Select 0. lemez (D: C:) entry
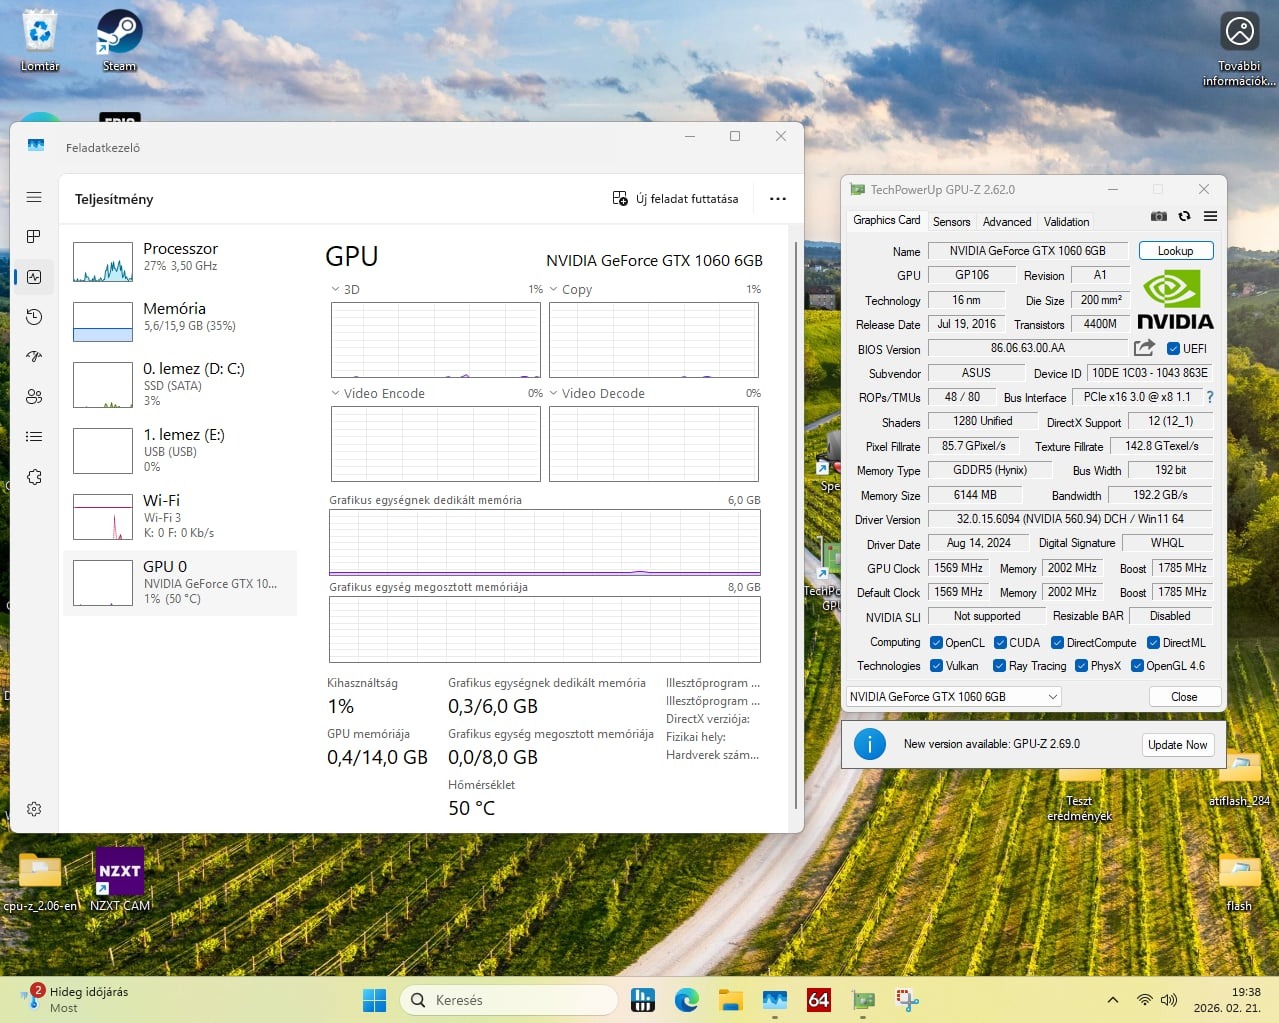1279x1023 pixels. (x=180, y=385)
